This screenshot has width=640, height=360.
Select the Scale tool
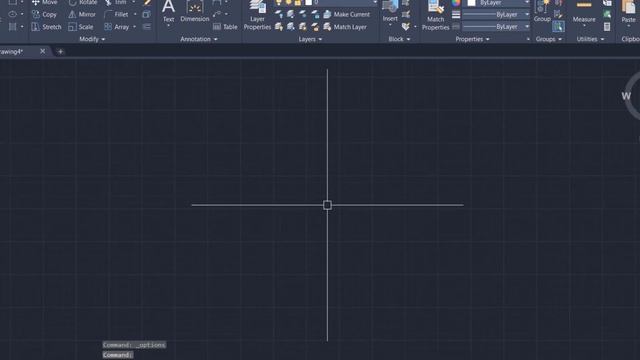pyautogui.click(x=80, y=27)
